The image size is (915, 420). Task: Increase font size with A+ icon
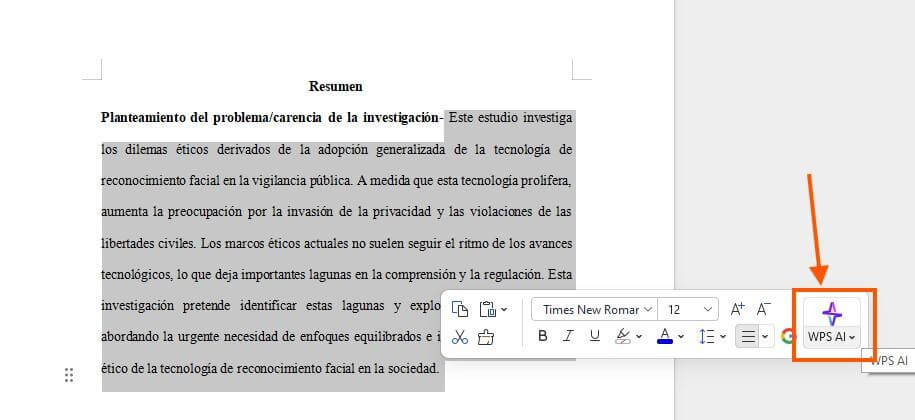738,309
